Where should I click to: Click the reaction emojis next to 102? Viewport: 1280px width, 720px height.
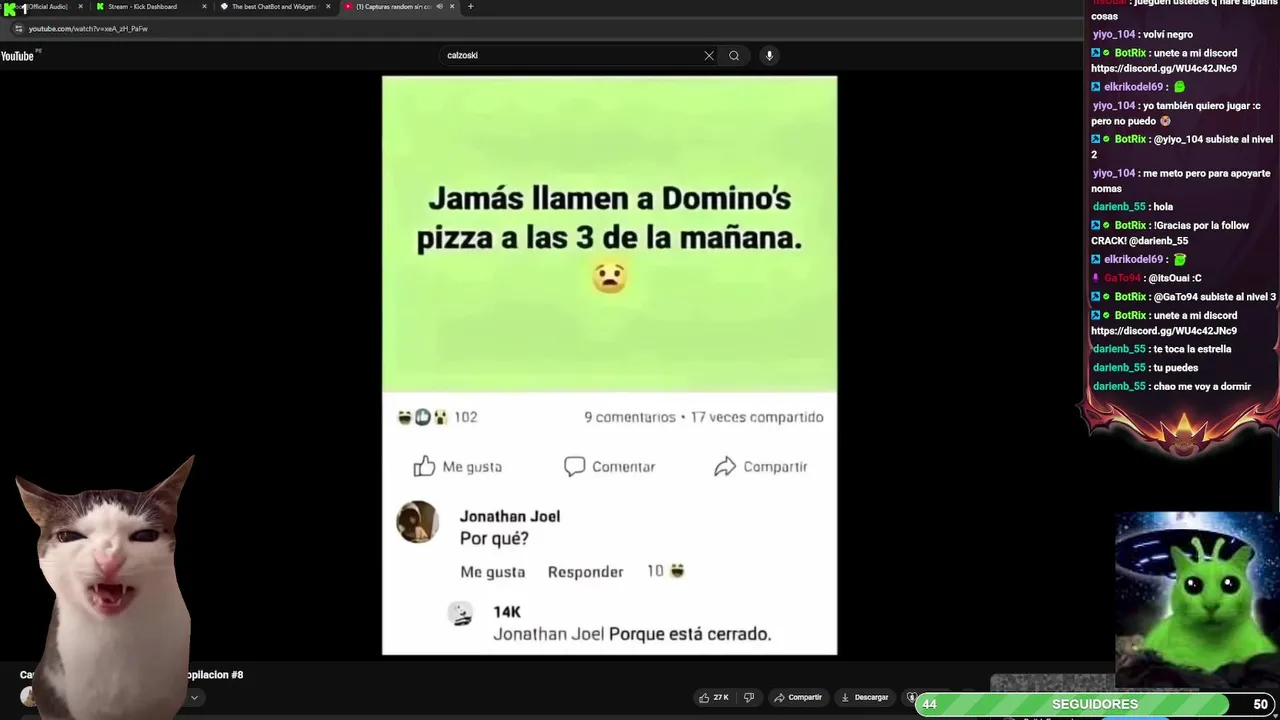(422, 417)
